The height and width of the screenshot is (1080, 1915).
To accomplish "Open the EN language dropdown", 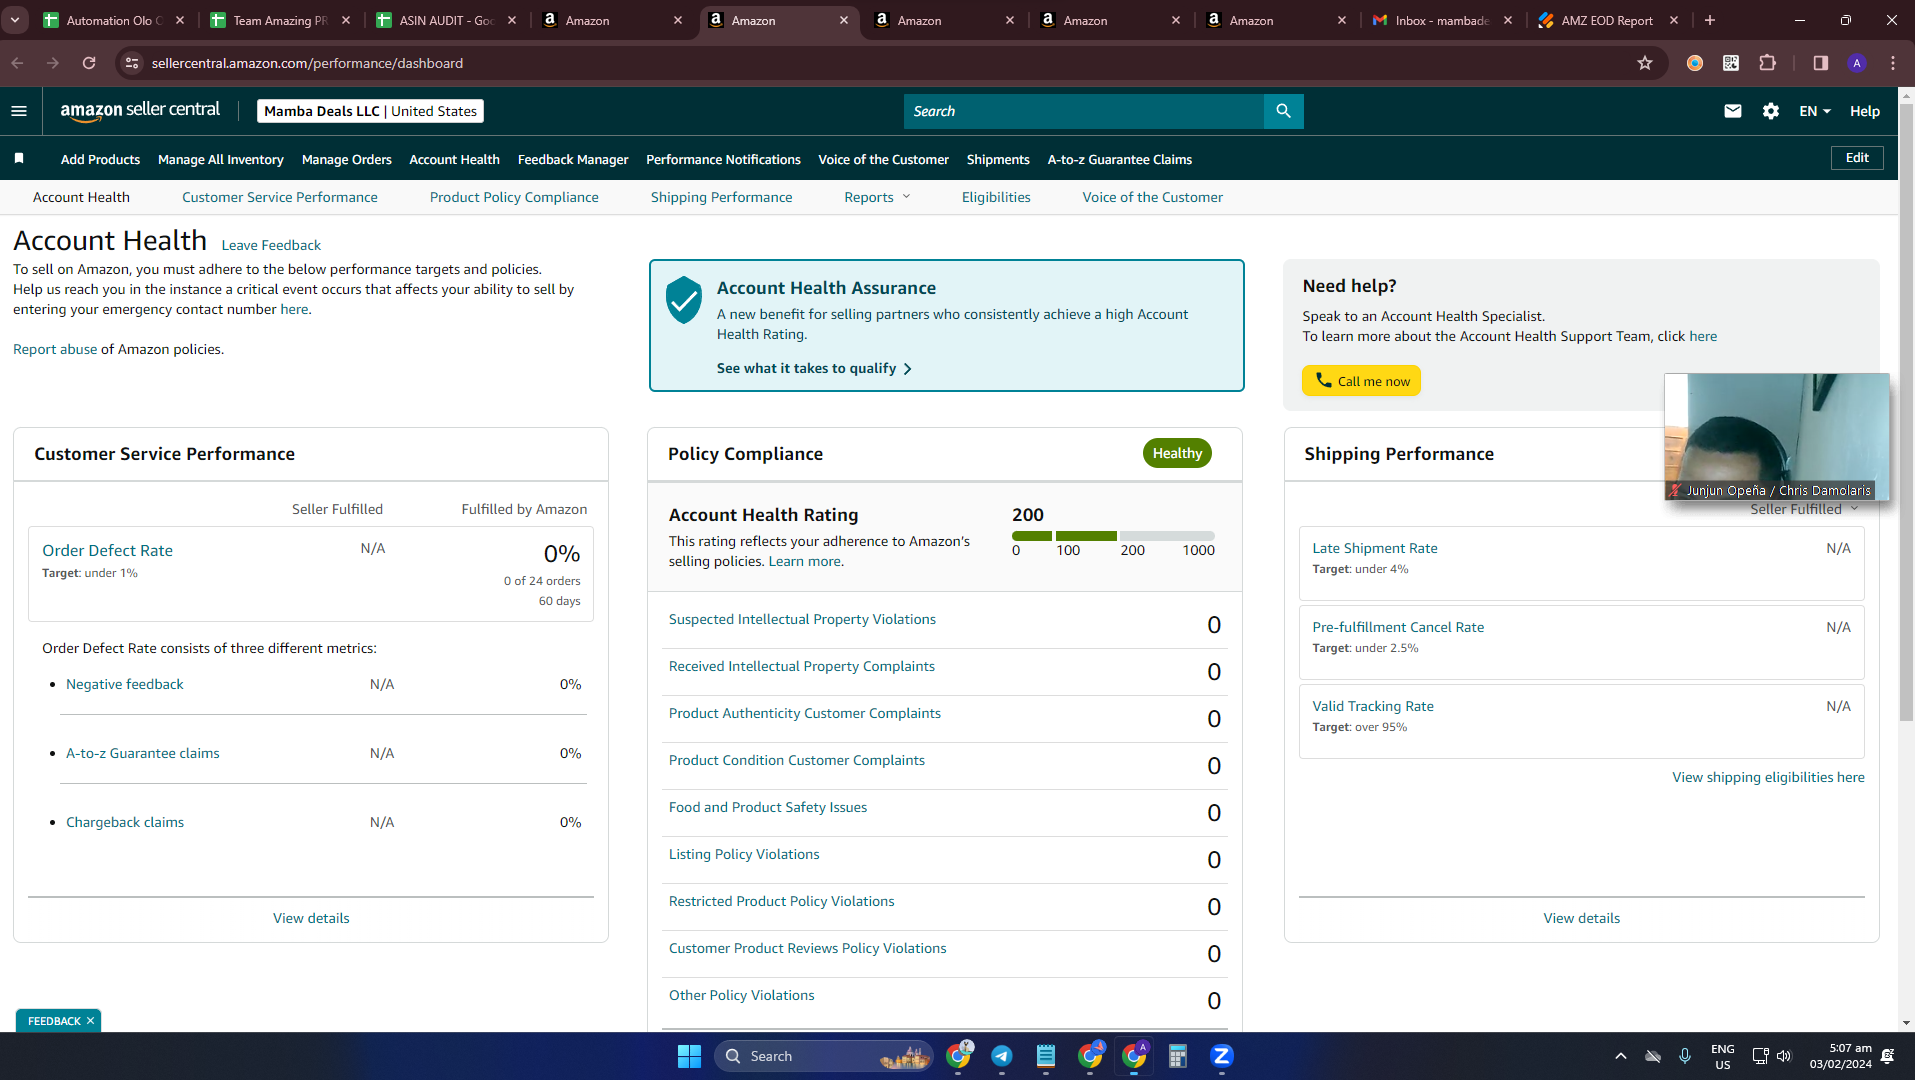I will point(1815,111).
